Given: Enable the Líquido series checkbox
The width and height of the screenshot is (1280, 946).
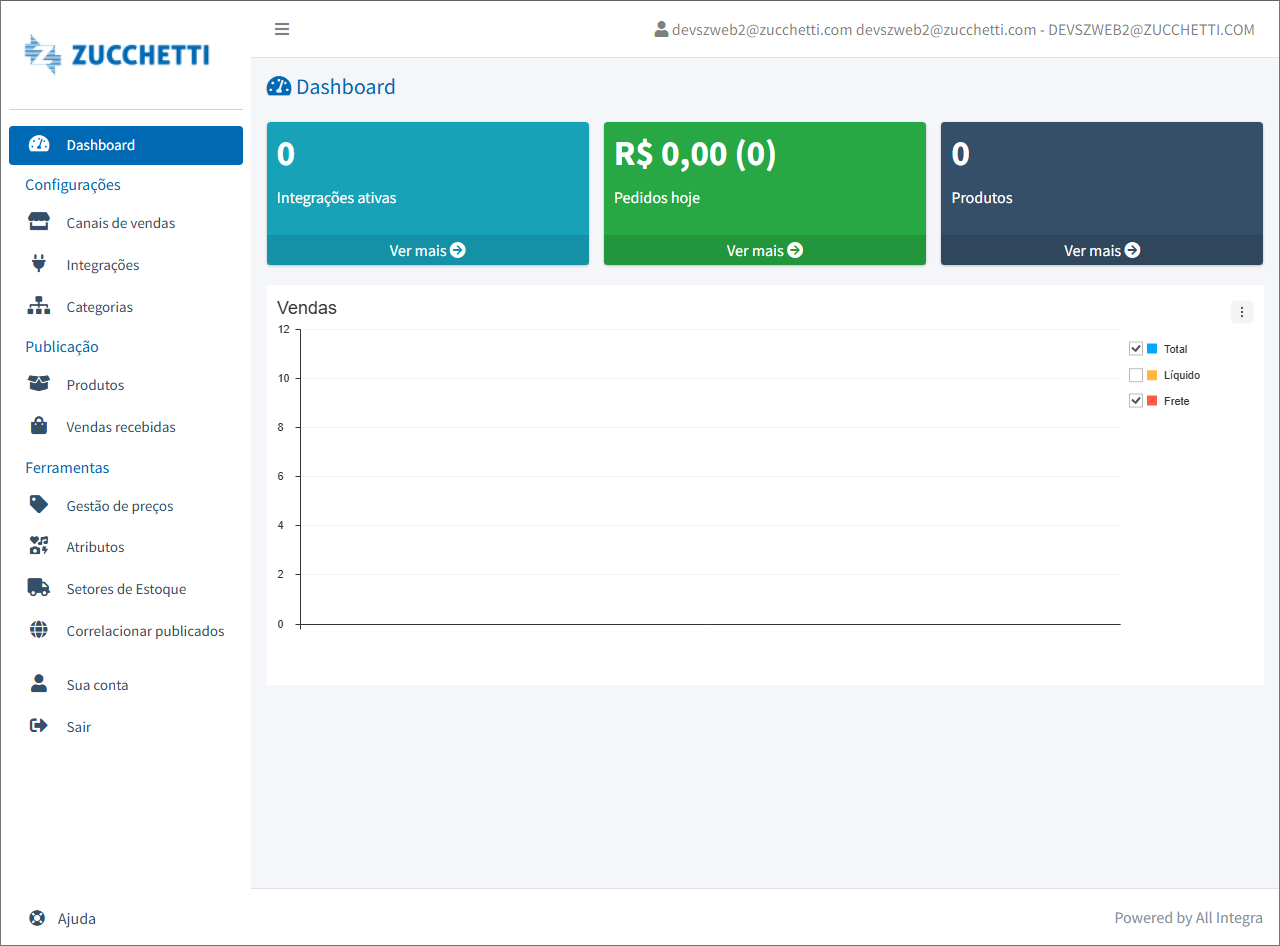Looking at the screenshot, I should tap(1136, 375).
